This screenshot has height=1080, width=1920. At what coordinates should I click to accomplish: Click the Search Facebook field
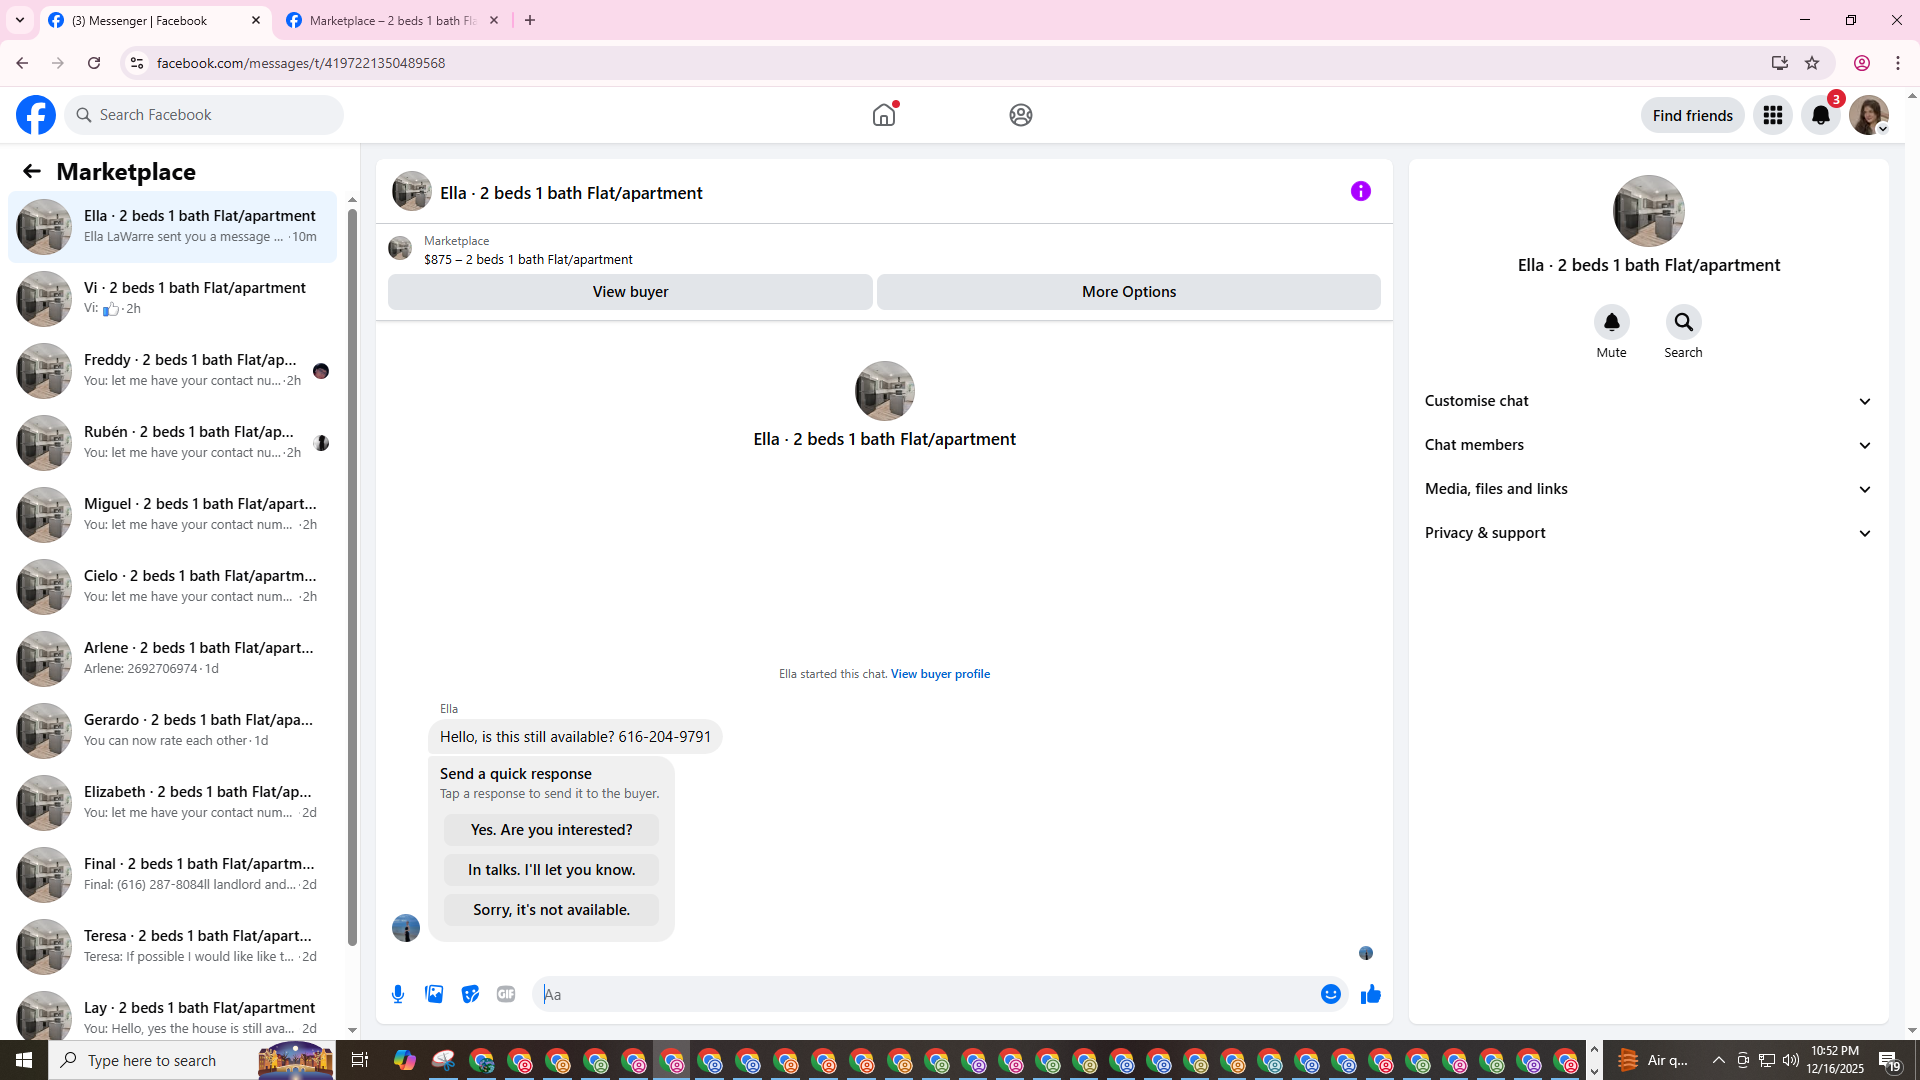205,115
